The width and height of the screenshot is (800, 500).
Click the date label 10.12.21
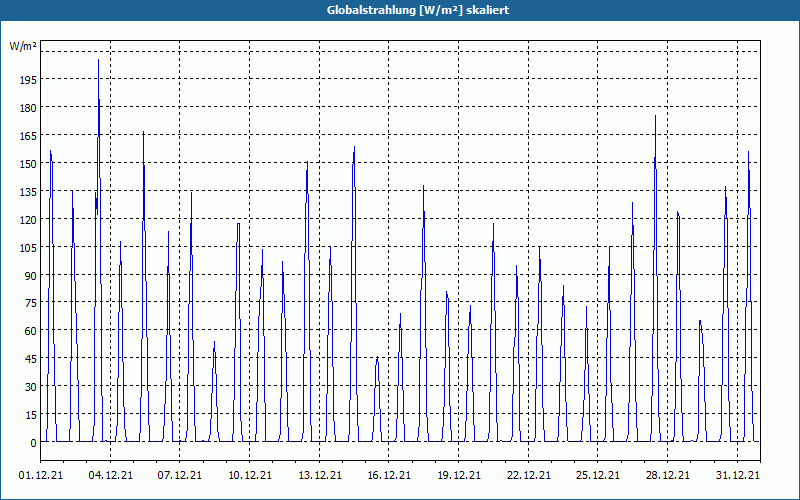coord(250,475)
